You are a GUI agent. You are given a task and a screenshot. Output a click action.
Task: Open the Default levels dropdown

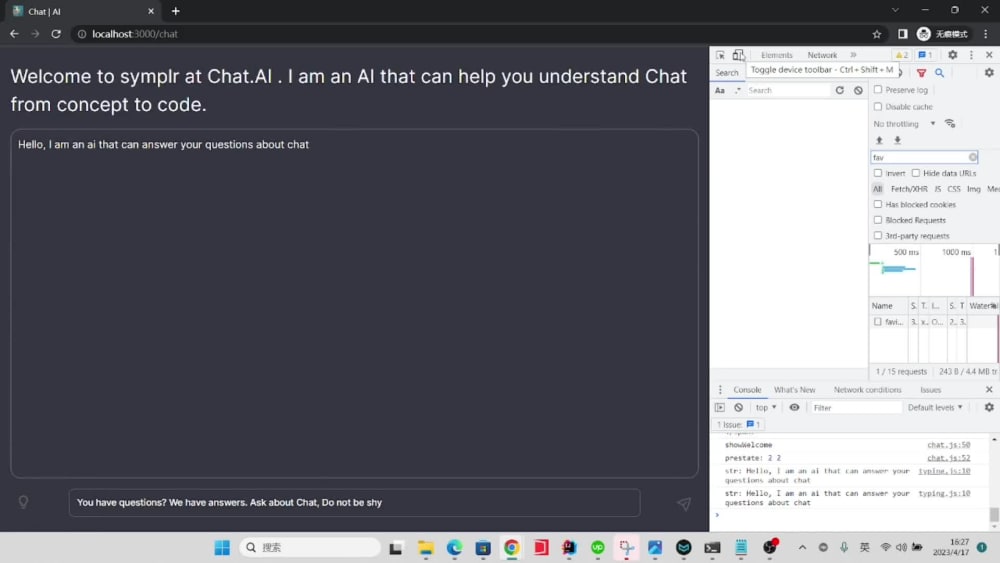935,407
